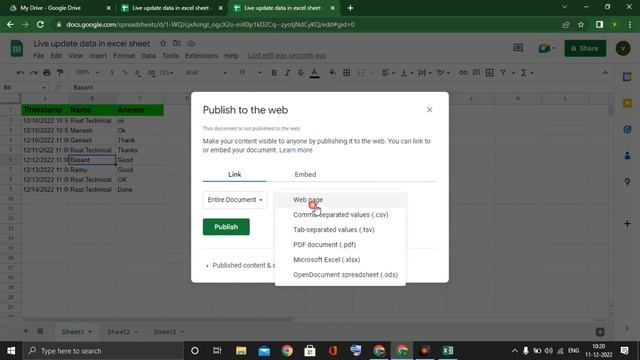Toggle strikethrough formatting in toolbar
The image size is (640, 360).
[301, 73]
